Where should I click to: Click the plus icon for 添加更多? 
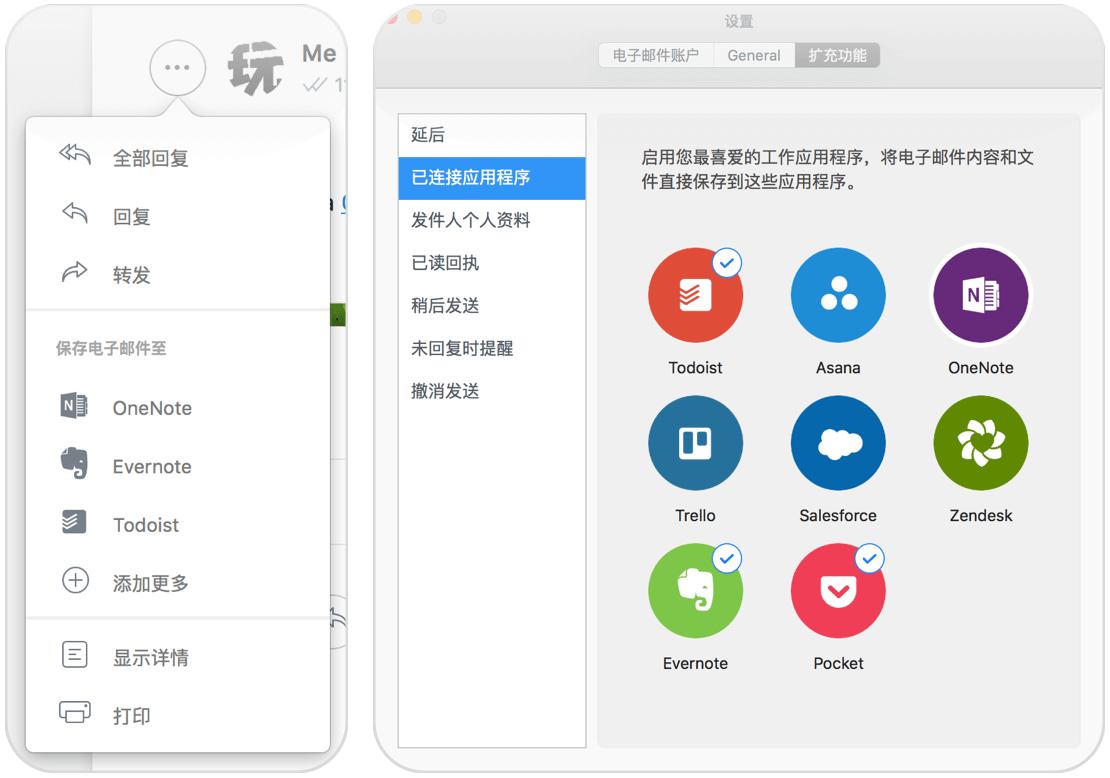pyautogui.click(x=75, y=580)
